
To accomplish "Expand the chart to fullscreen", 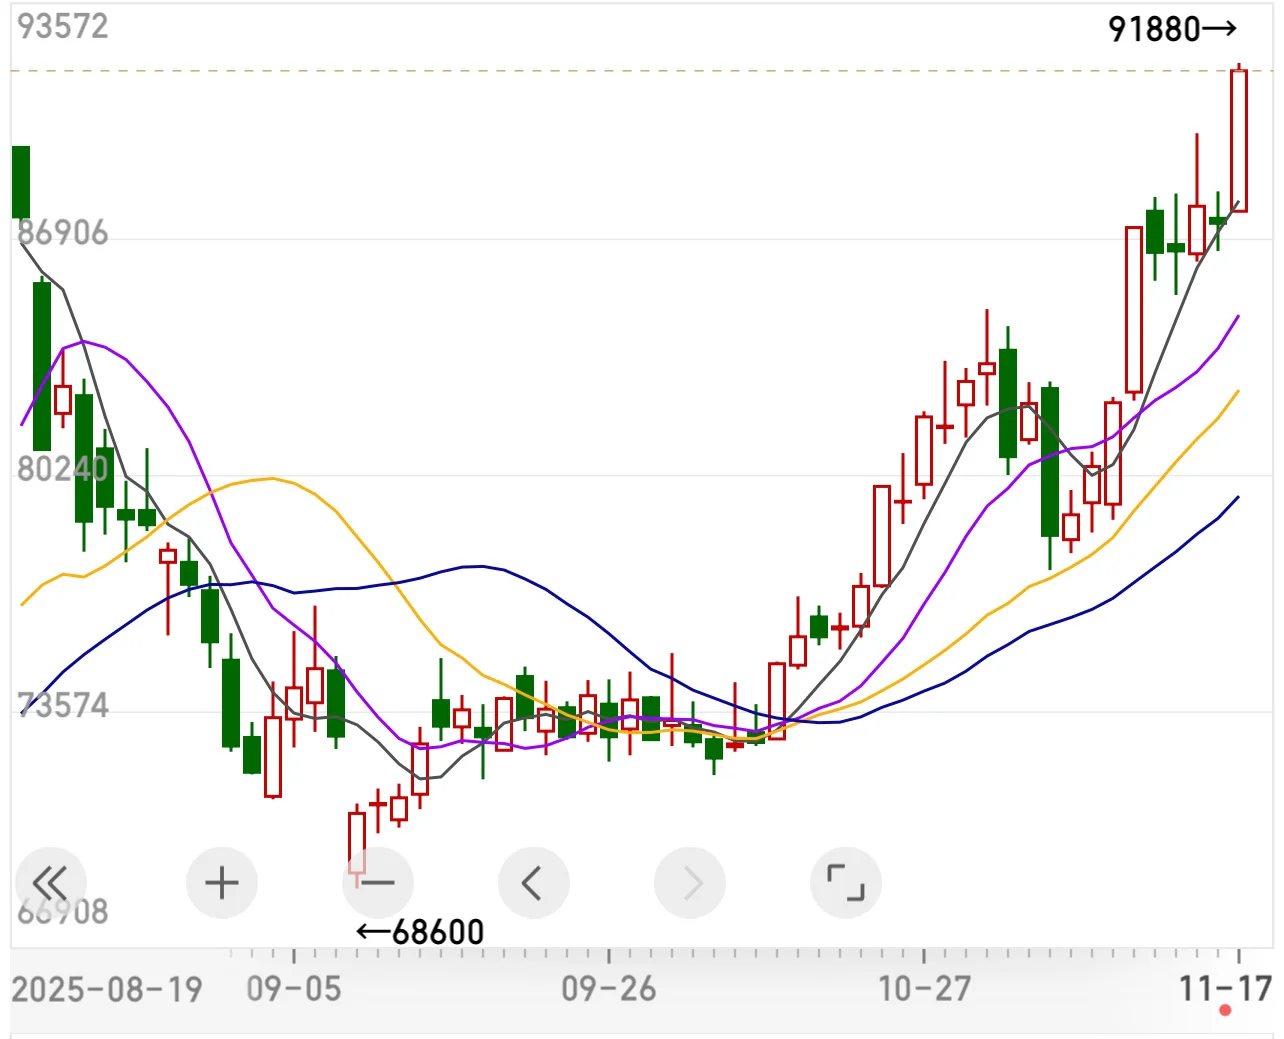I will pyautogui.click(x=846, y=883).
